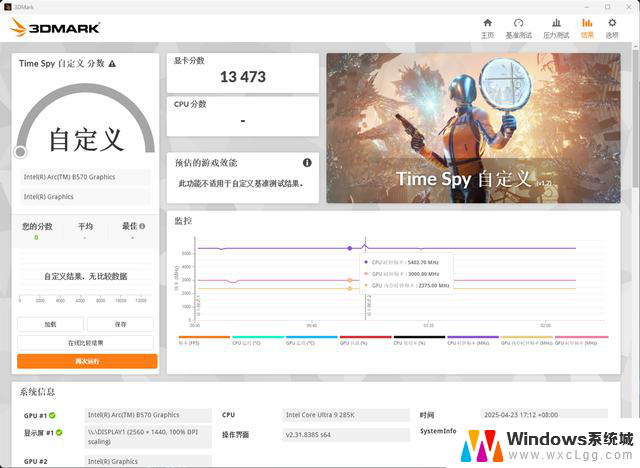Click the tooltip's GPU clock 3000.00 MHz entry
640x468 pixels.
click(401, 274)
